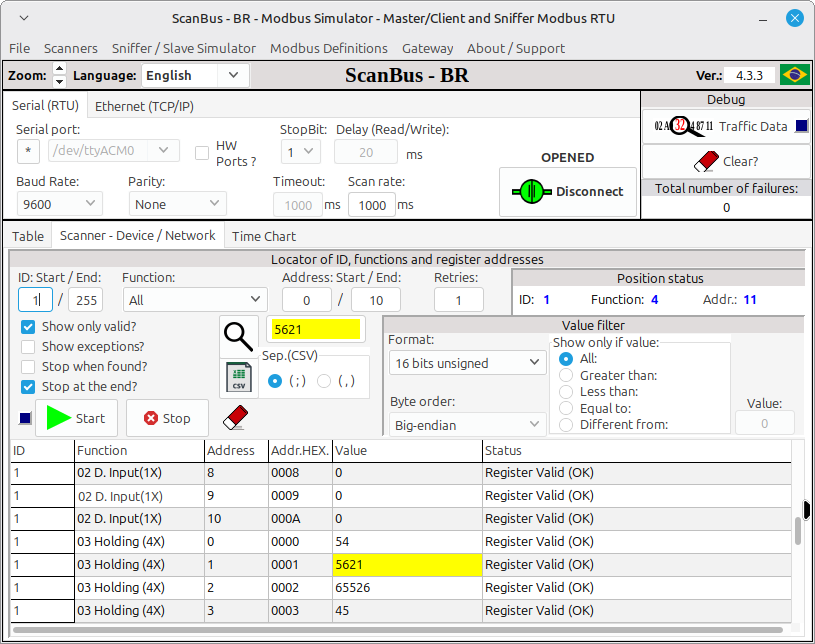Image resolution: width=815 pixels, height=644 pixels.
Task: Click the ID End field showing 255
Action: pos(86,300)
